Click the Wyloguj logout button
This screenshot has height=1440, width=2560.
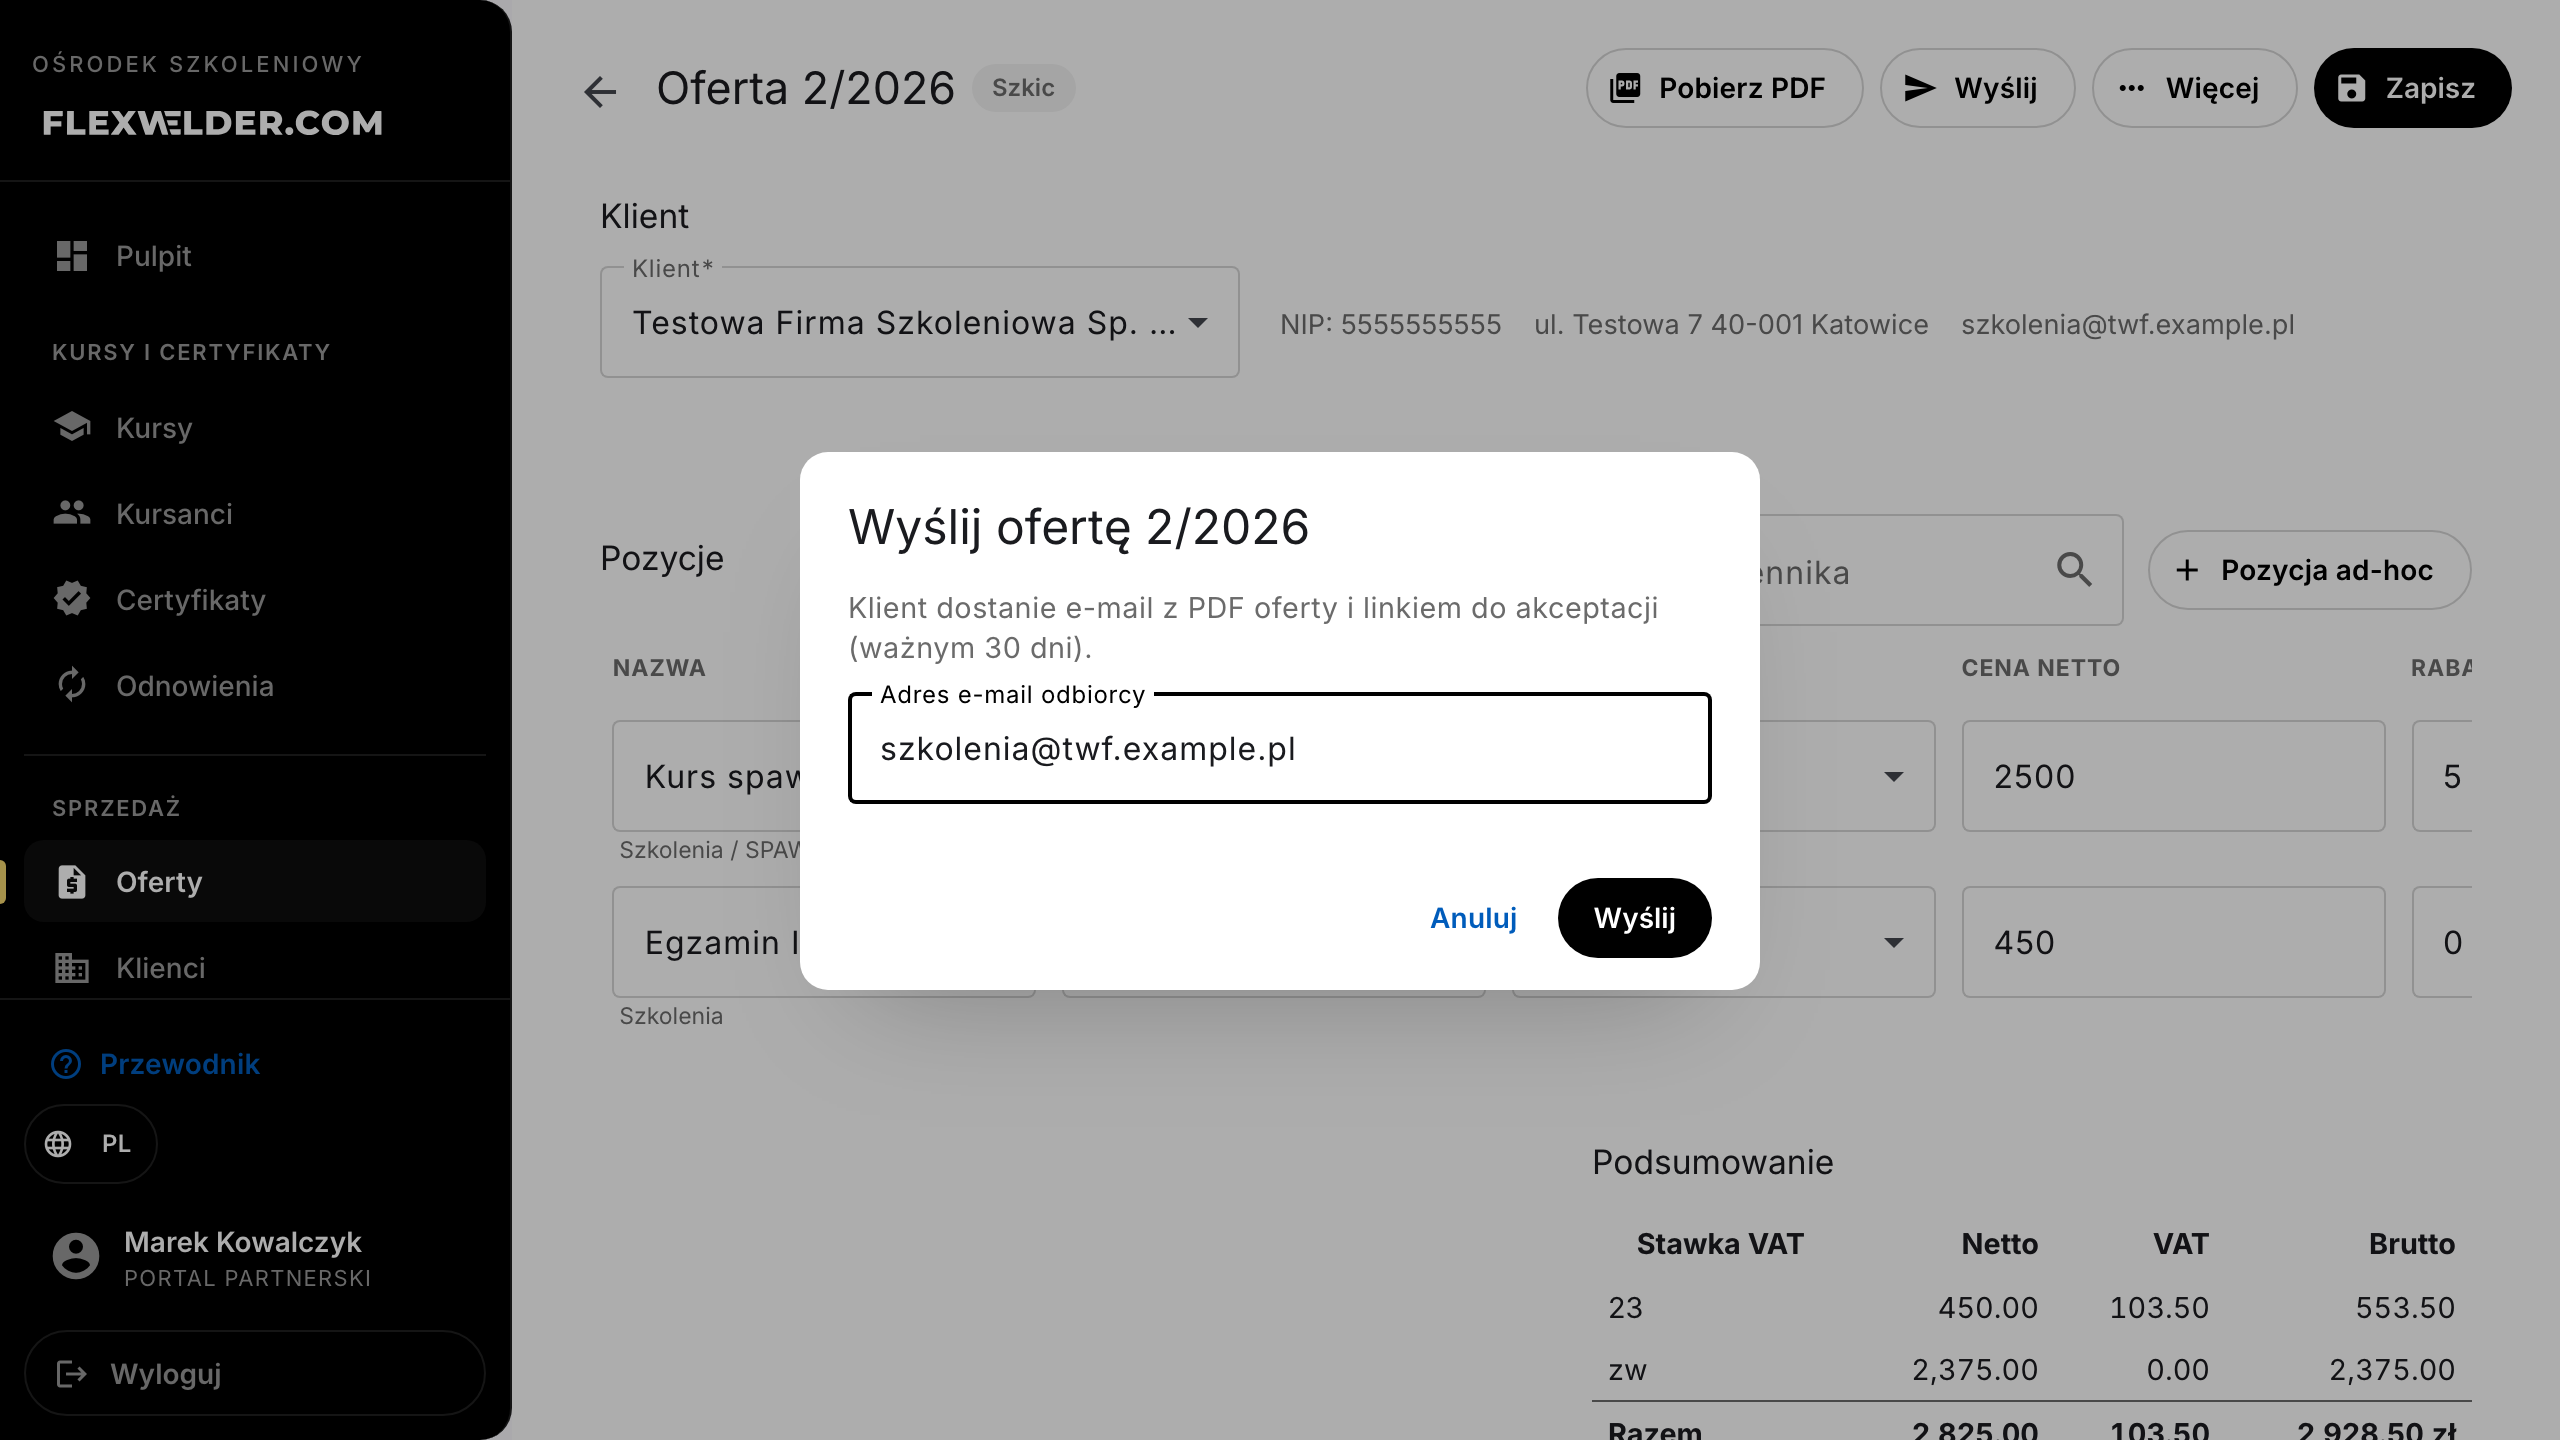pyautogui.click(x=255, y=1373)
